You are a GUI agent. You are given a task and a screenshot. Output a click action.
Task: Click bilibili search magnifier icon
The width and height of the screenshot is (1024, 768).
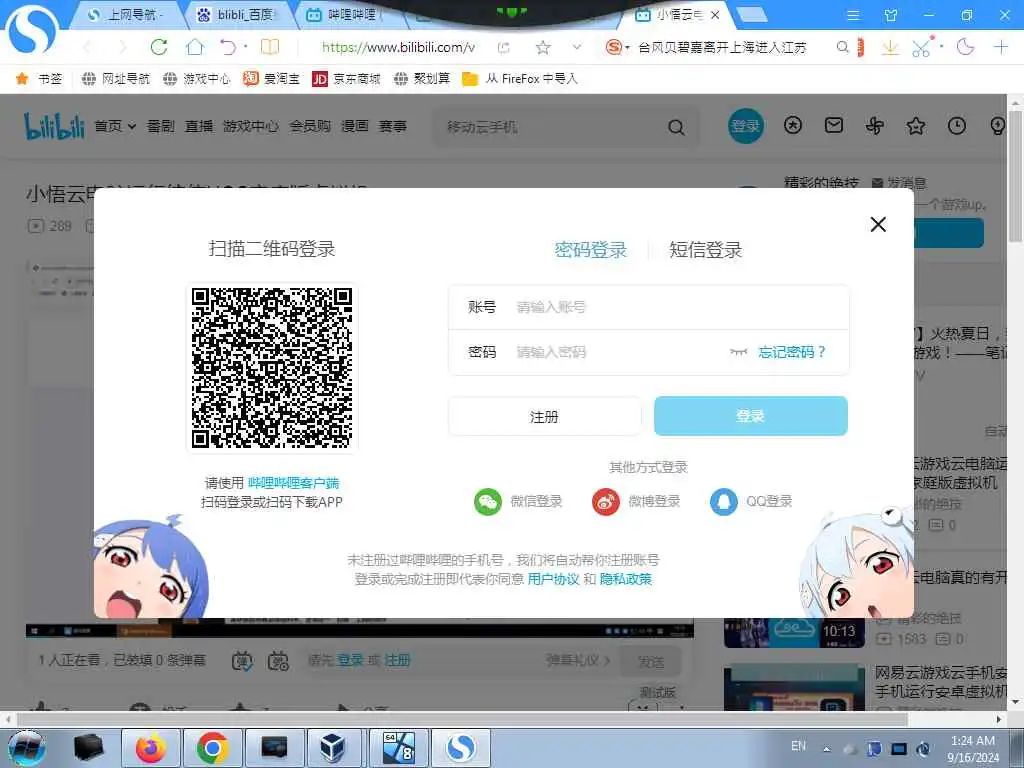pos(677,127)
